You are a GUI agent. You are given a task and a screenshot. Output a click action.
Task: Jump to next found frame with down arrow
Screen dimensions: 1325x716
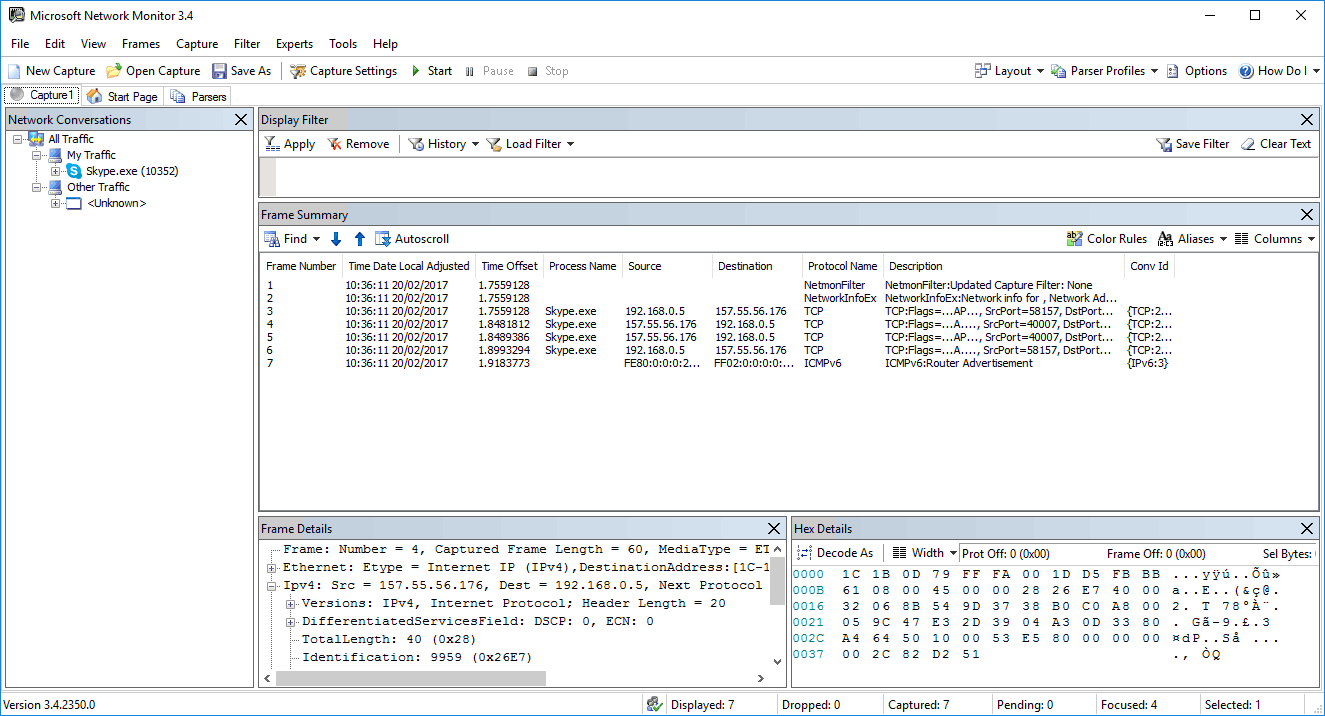pos(336,239)
